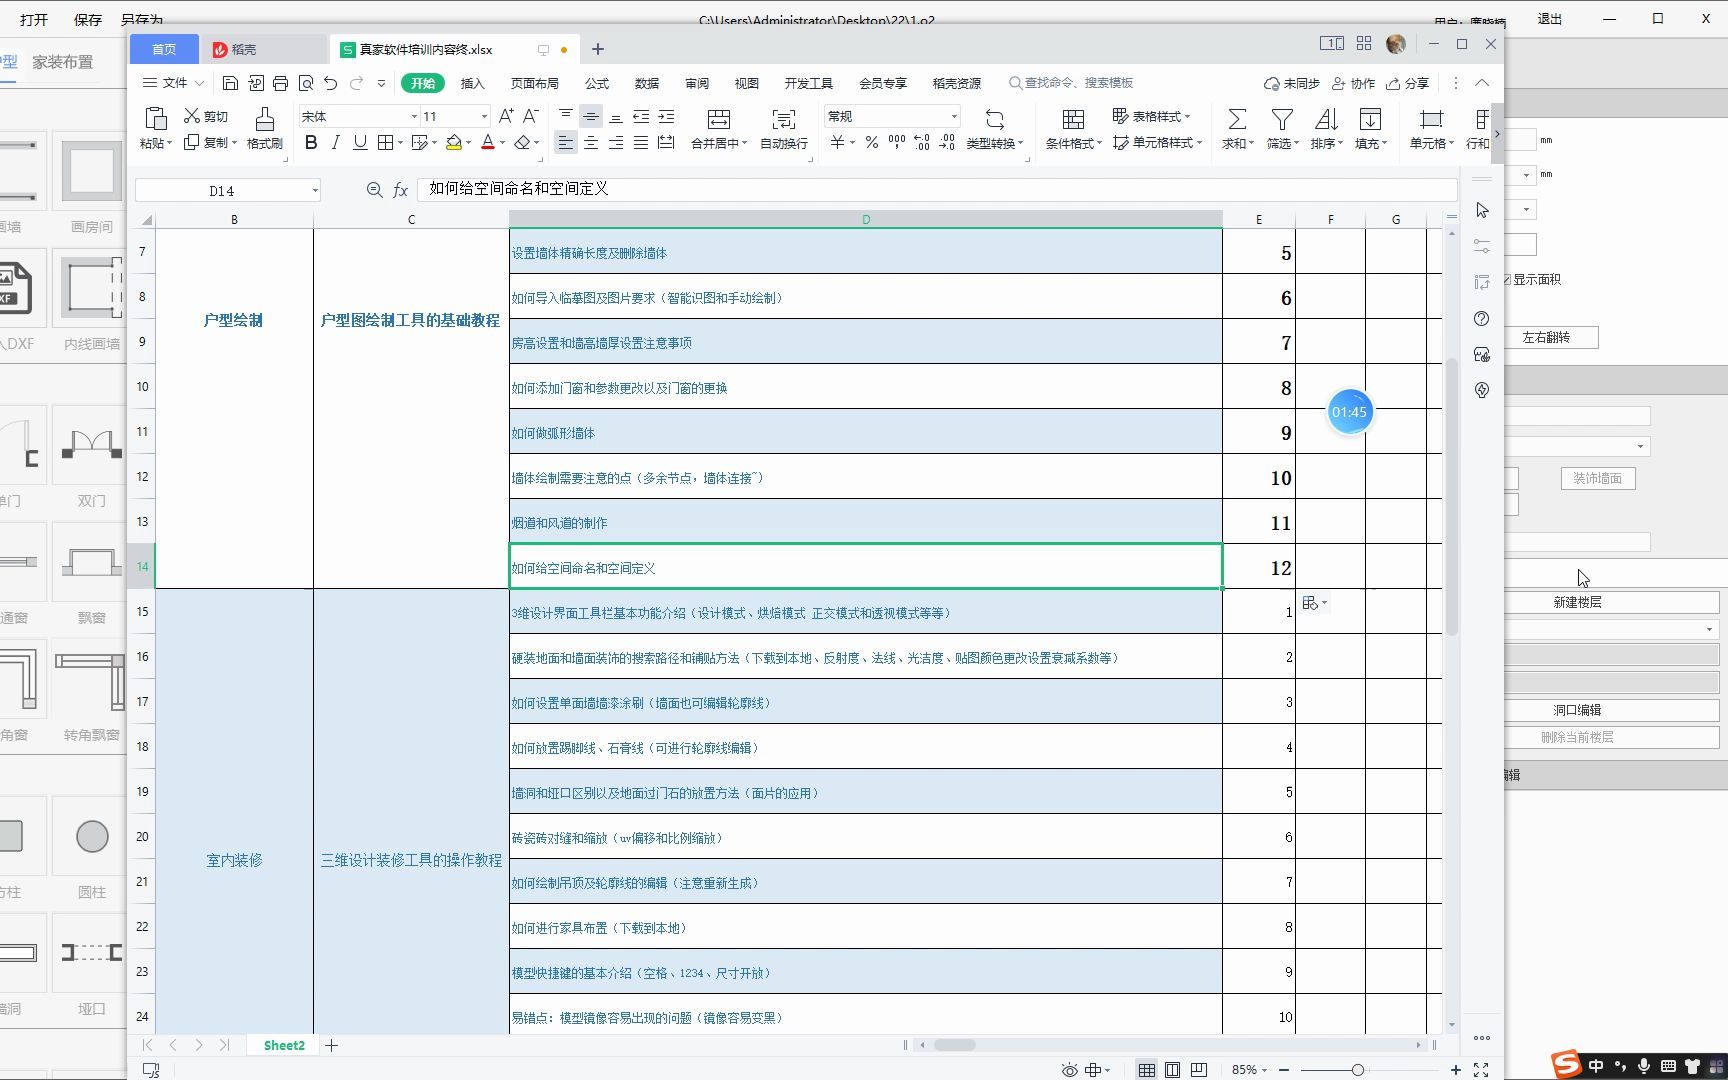Click the selection arrow icon in right sidebar
Viewport: 1728px width, 1080px height.
click(1482, 210)
